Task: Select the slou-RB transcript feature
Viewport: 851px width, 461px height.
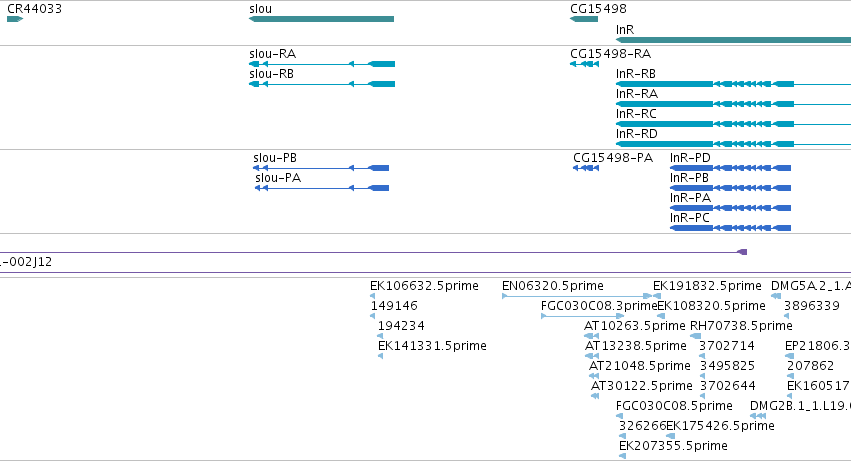Action: click(322, 84)
